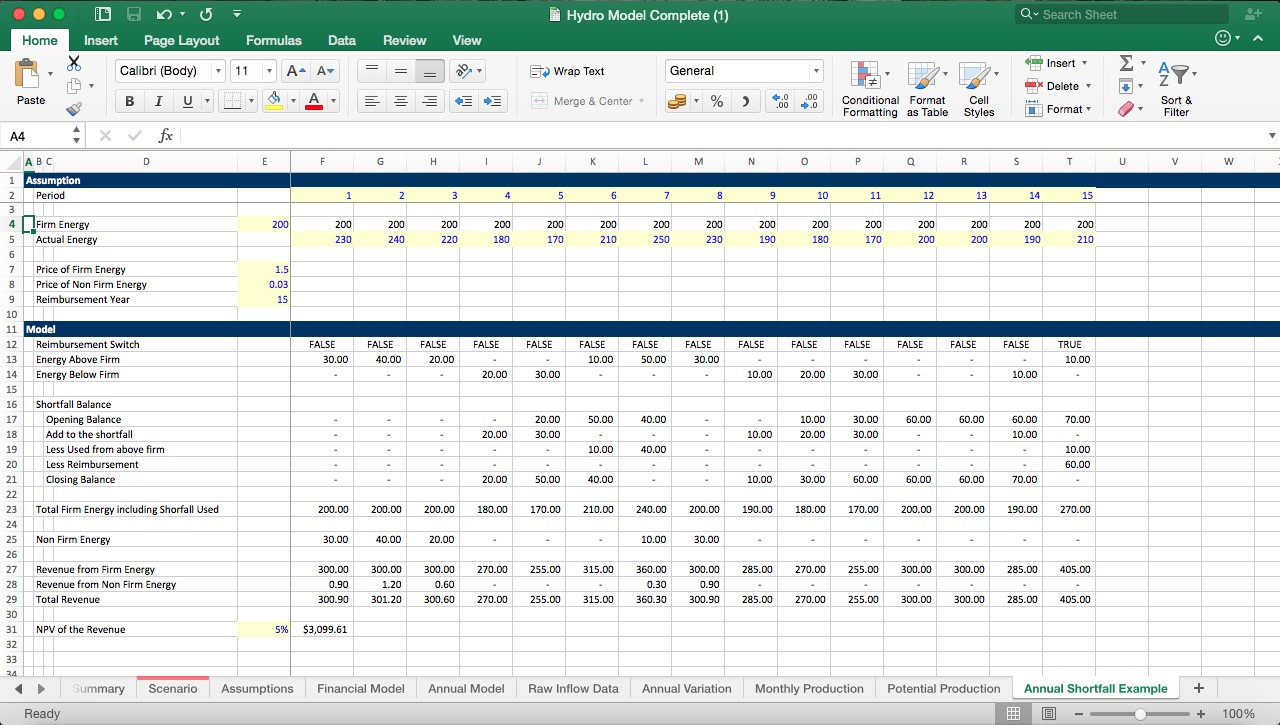
Task: Toggle bold formatting
Action: (x=129, y=101)
